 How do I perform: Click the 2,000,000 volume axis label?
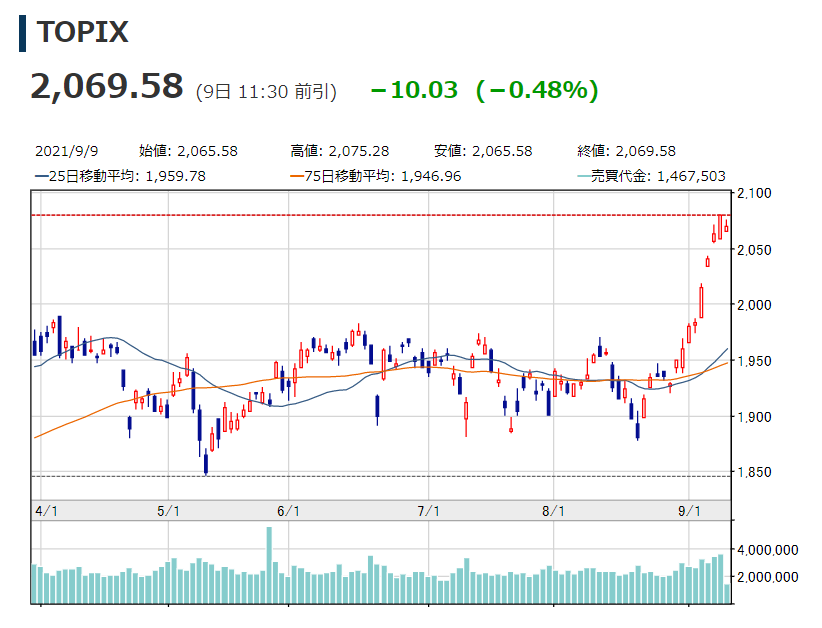point(767,578)
